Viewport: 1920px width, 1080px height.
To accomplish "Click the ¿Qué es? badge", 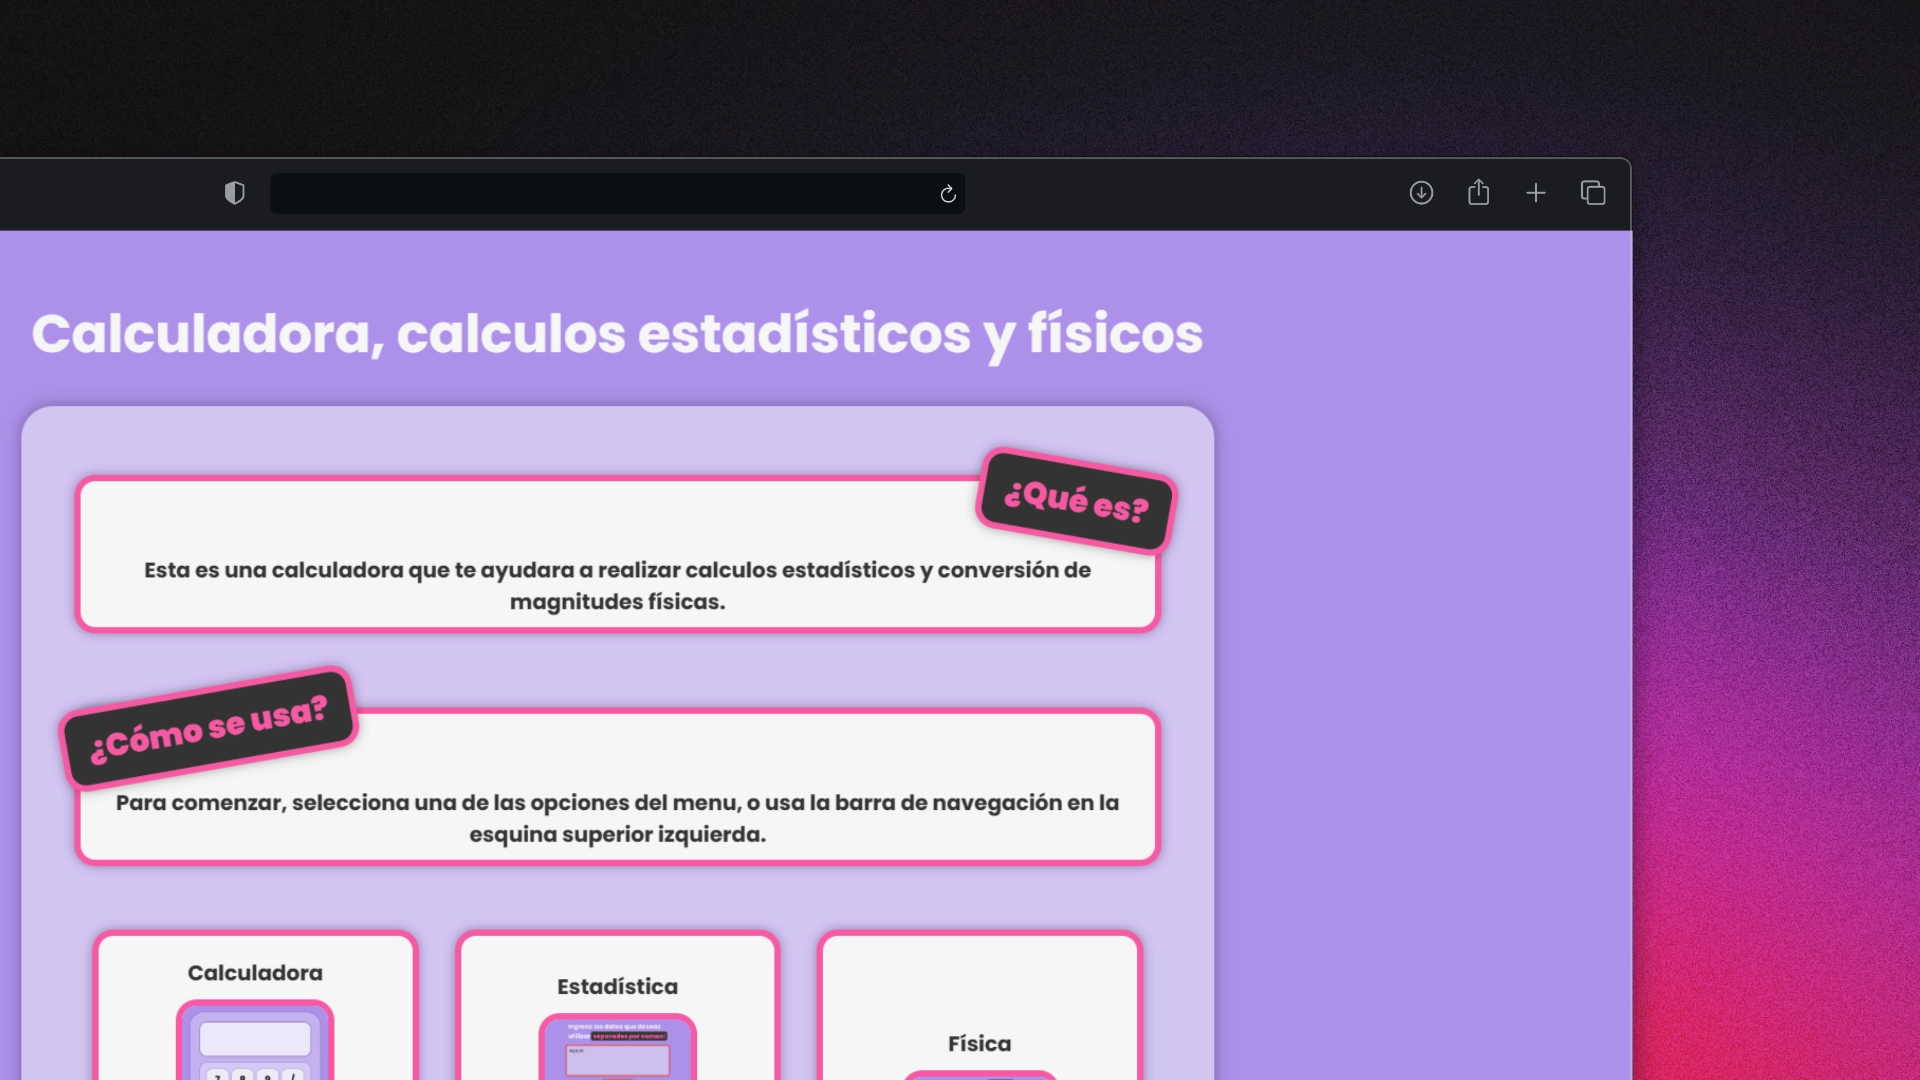I will [x=1076, y=500].
